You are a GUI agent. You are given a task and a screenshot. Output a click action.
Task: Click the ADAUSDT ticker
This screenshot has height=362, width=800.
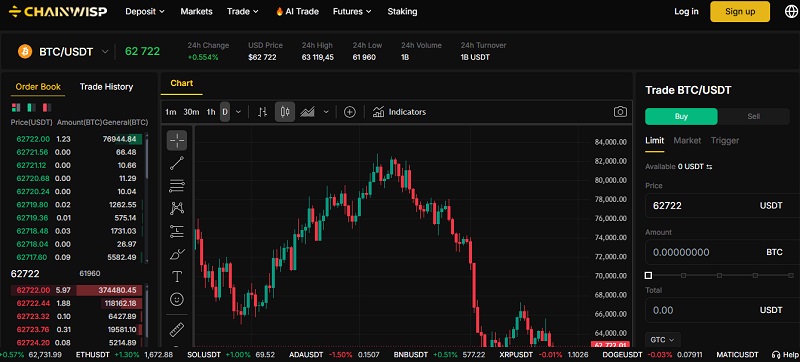click(334, 354)
